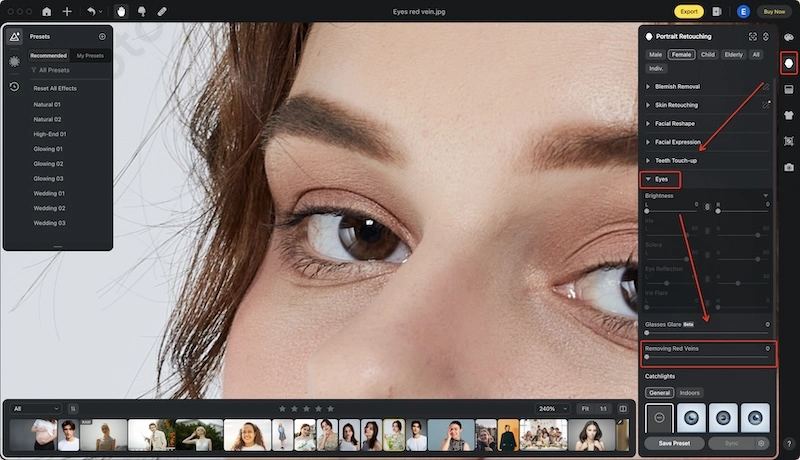Click the Buy Now button
This screenshot has height=460, width=800.
[774, 11]
